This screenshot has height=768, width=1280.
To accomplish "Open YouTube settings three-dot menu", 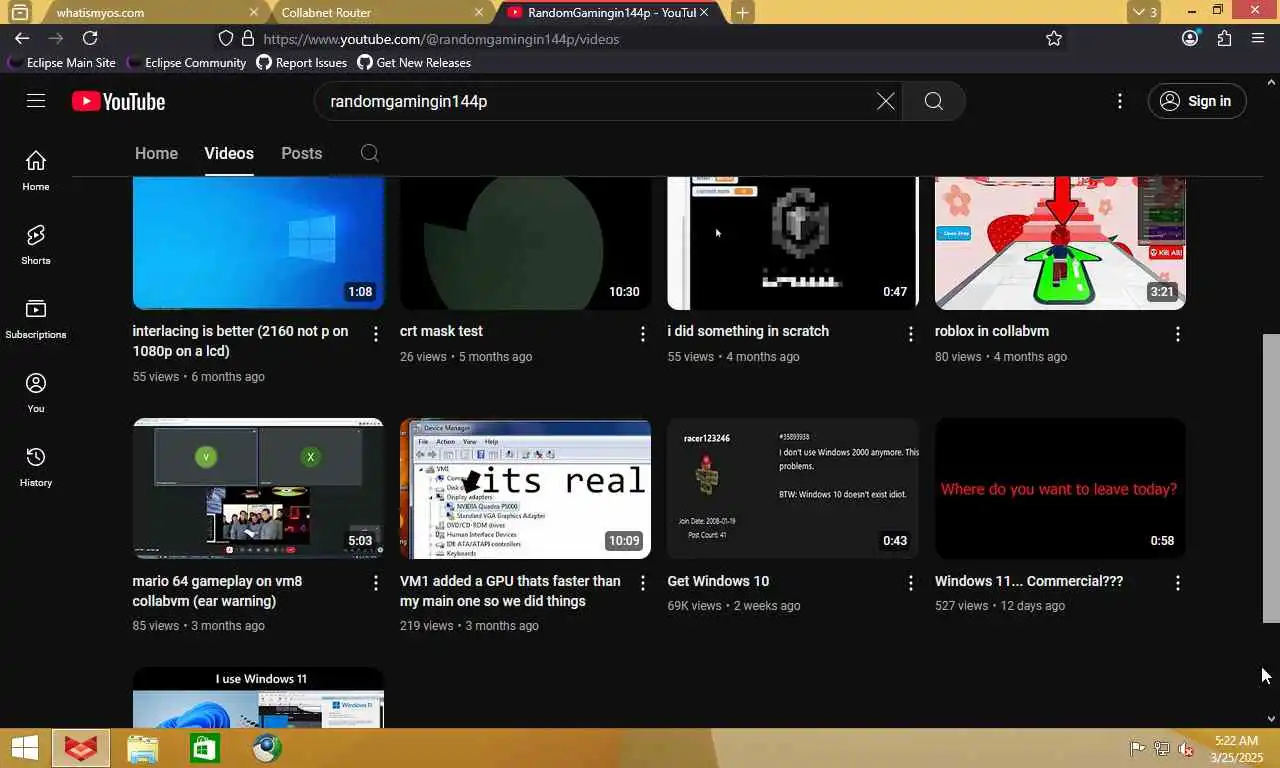I will point(1120,101).
